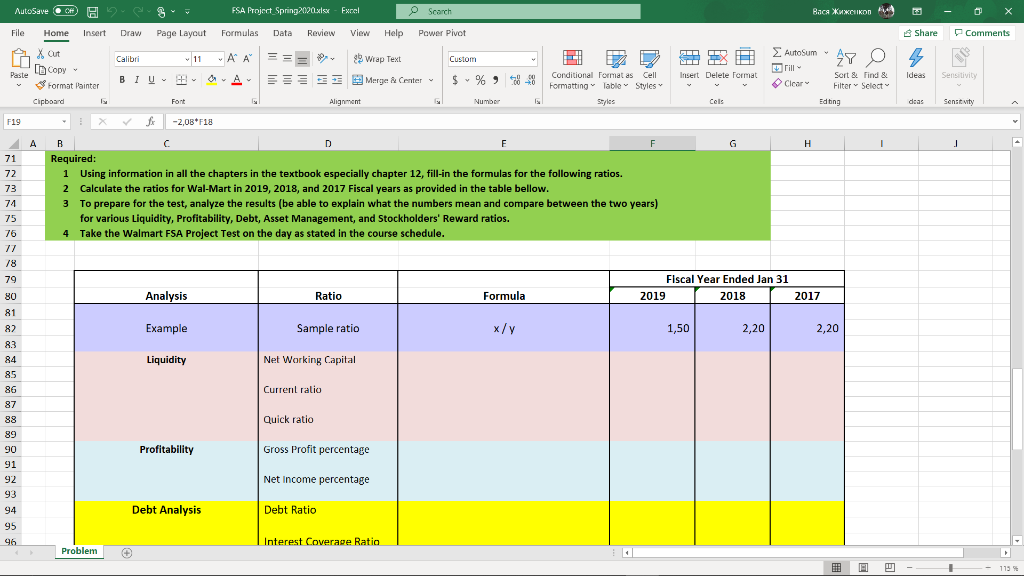1024x576 pixels.
Task: Toggle Bold formatting
Action: click(x=122, y=80)
